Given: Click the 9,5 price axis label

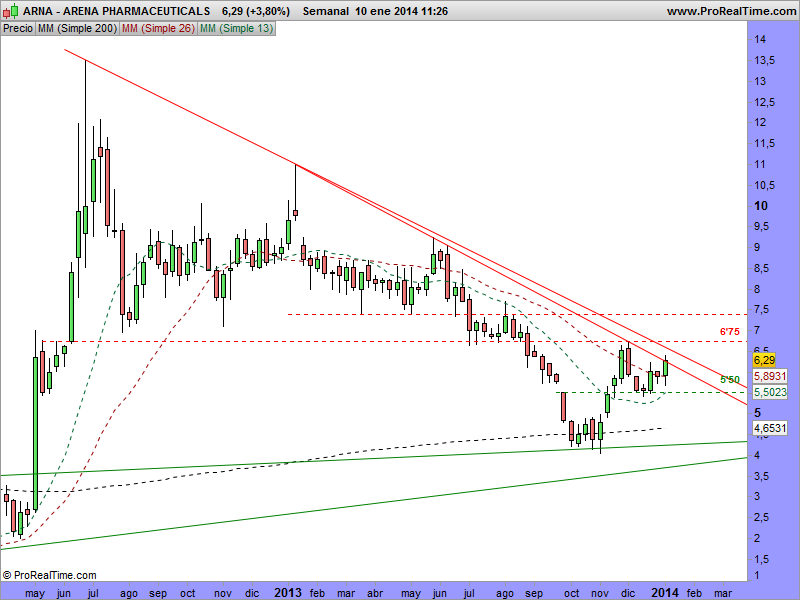Looking at the screenshot, I should 764,227.
